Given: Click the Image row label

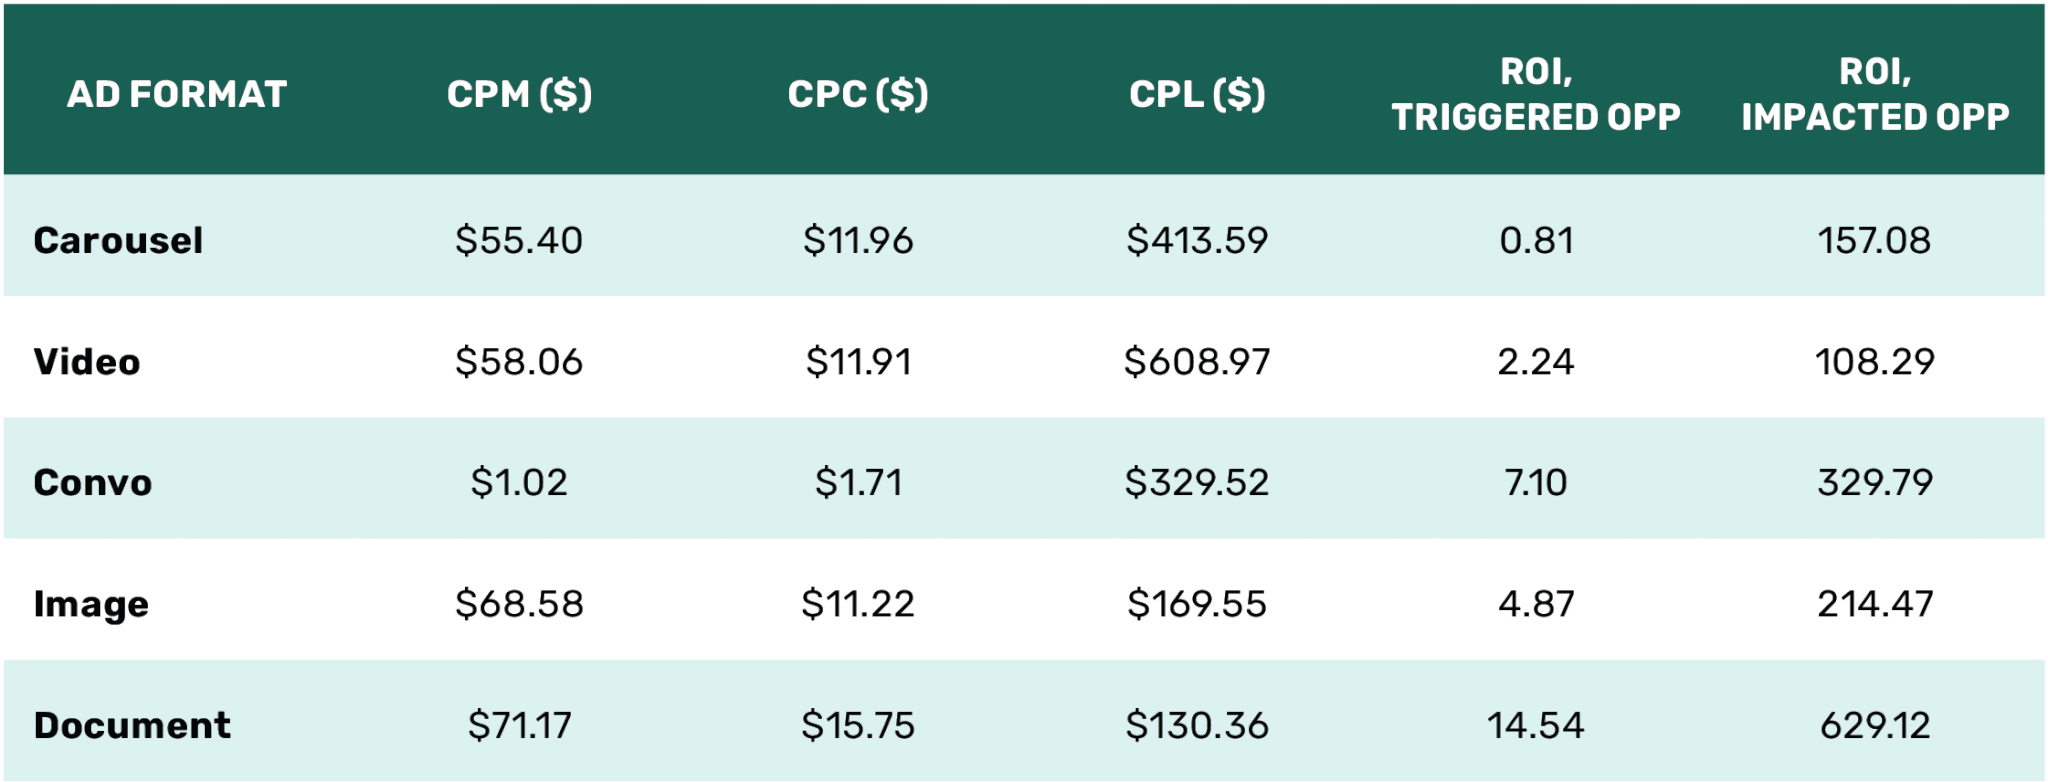Looking at the screenshot, I should 91,604.
